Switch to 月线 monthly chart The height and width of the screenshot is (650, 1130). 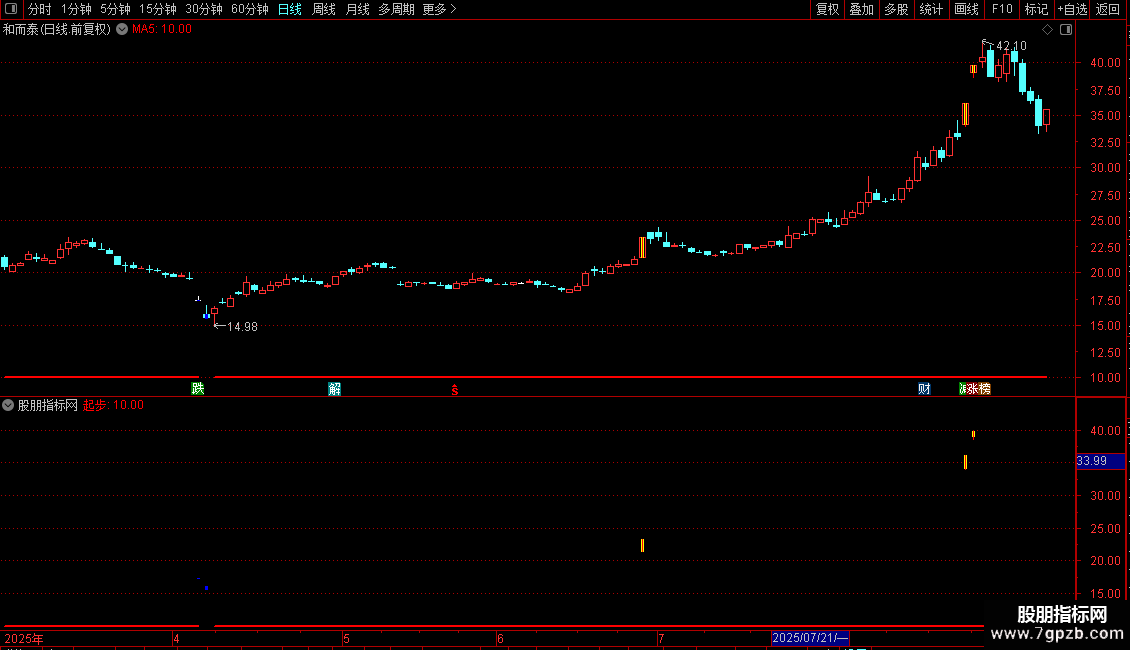[357, 9]
